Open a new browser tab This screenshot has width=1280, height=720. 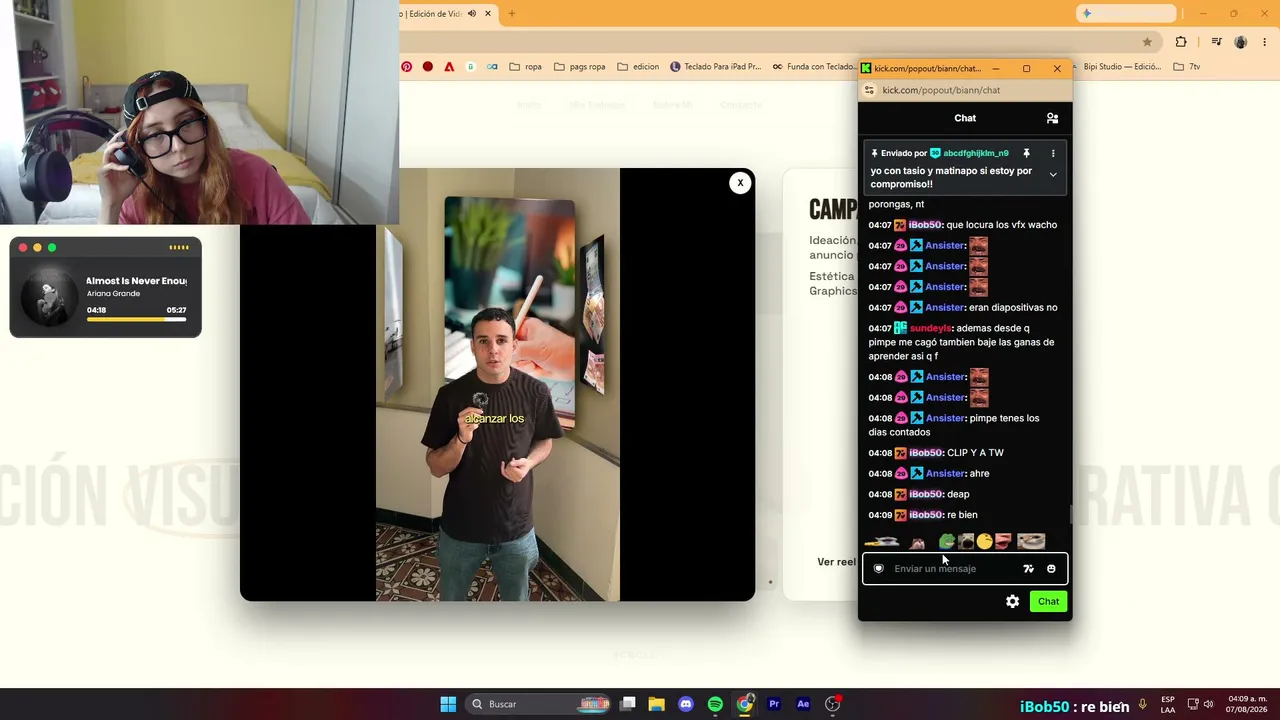[x=511, y=14]
